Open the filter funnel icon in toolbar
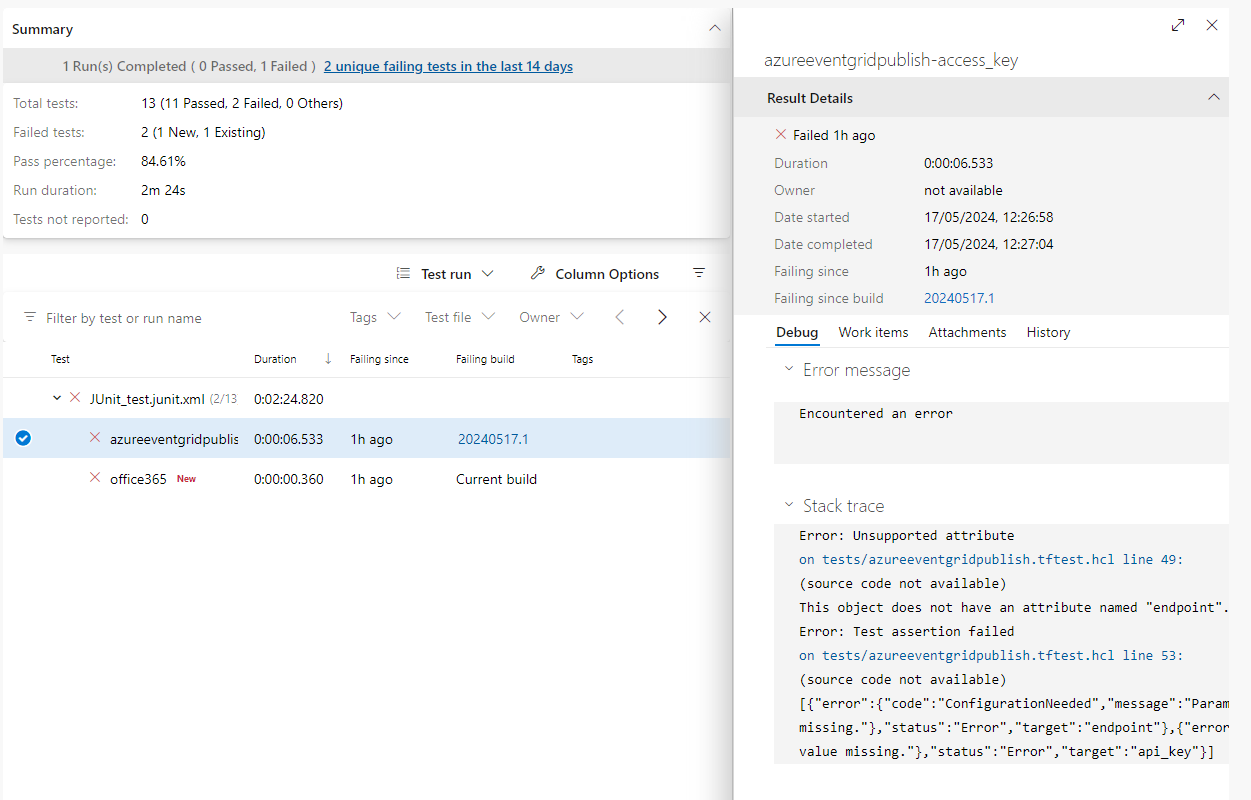Screen dimensions: 1251x800 pyautogui.click(x=699, y=274)
